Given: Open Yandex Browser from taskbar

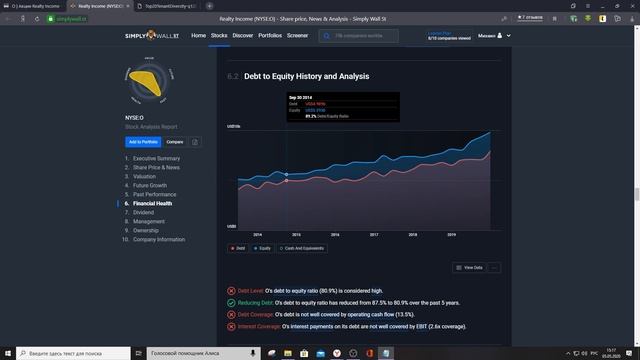Looking at the screenshot, I should point(337,353).
